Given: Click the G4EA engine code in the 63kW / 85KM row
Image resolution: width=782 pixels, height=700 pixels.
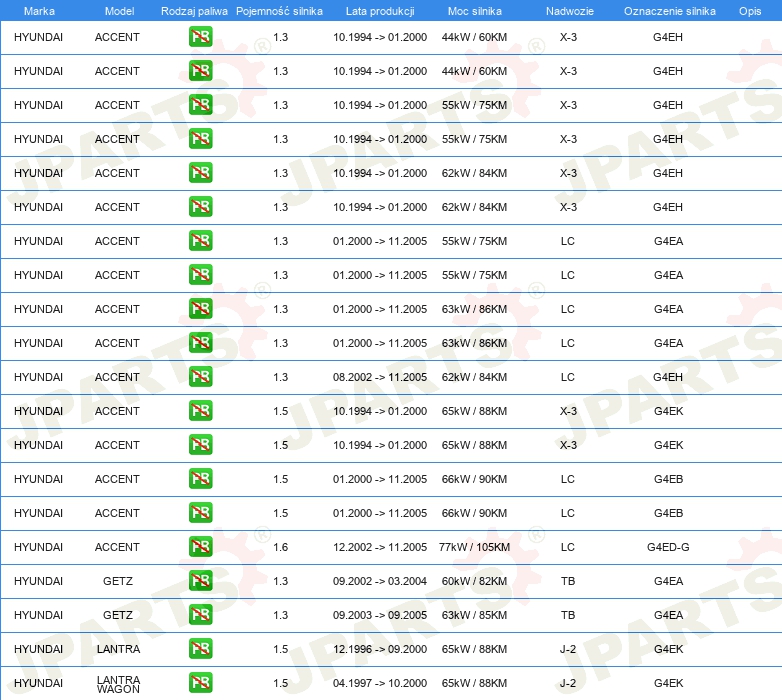Looking at the screenshot, I should point(668,615).
